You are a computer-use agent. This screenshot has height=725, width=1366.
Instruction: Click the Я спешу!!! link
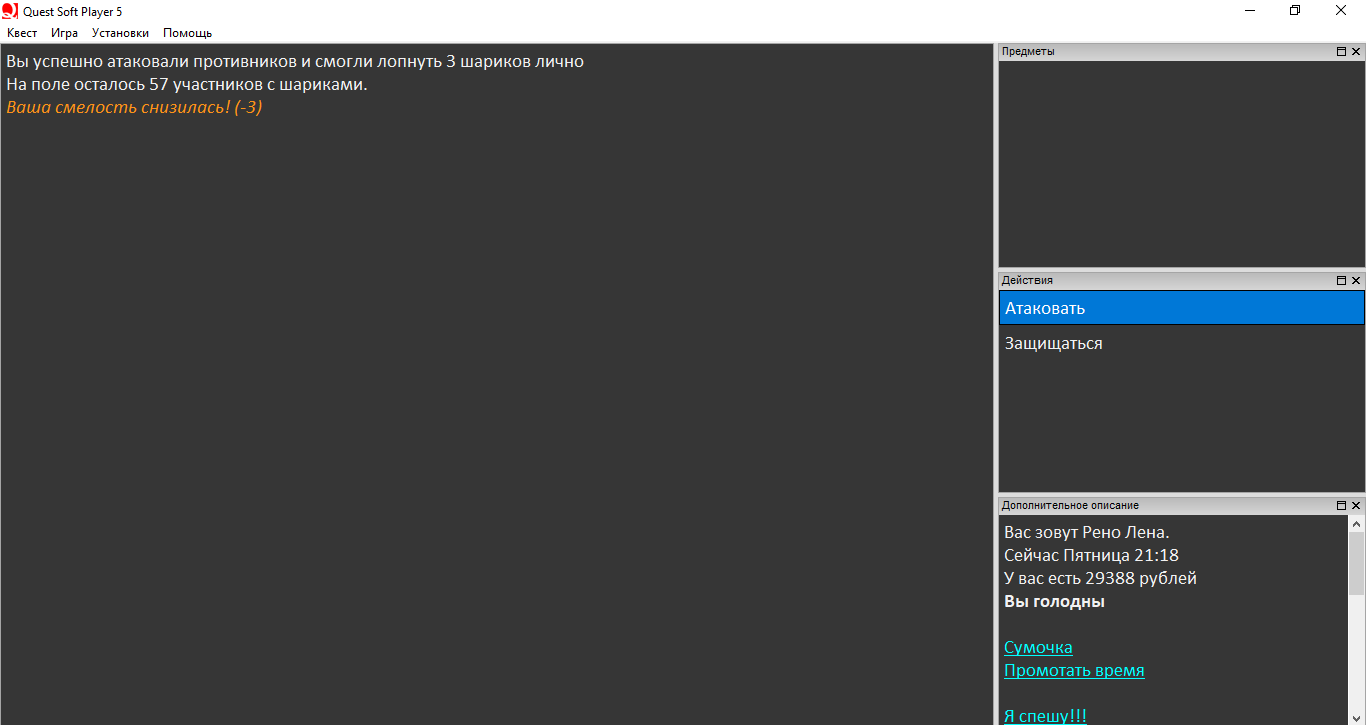(1045, 715)
